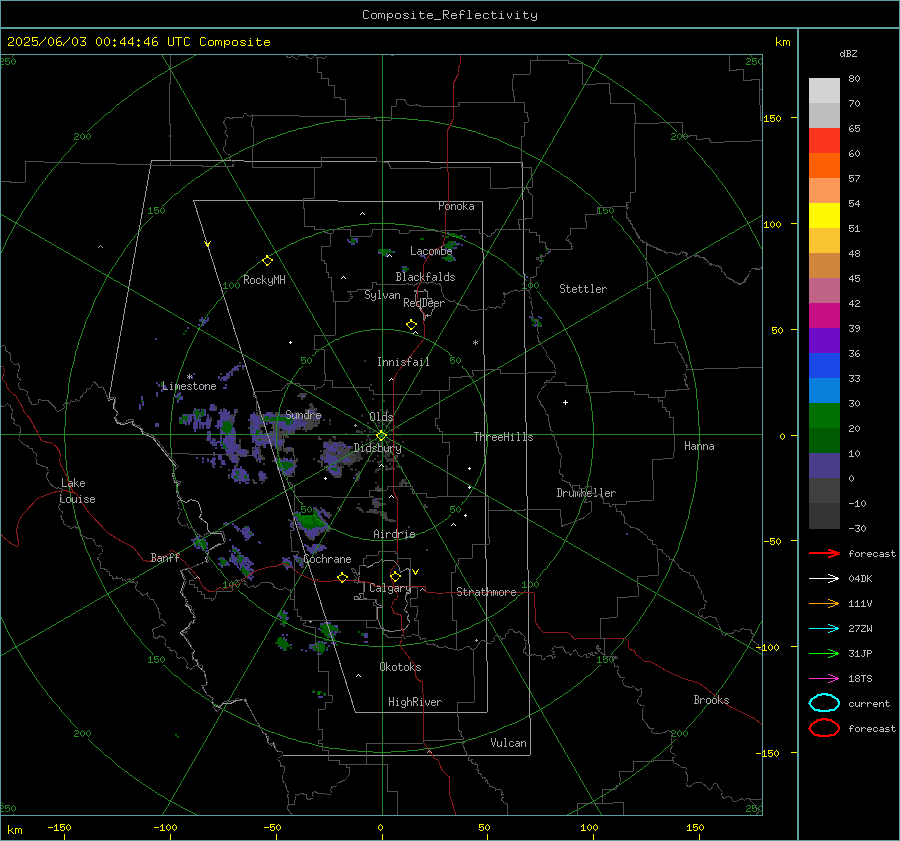Click the red 'forecast' ellipse symbol
Image resolution: width=900 pixels, height=841 pixels.
(x=824, y=728)
